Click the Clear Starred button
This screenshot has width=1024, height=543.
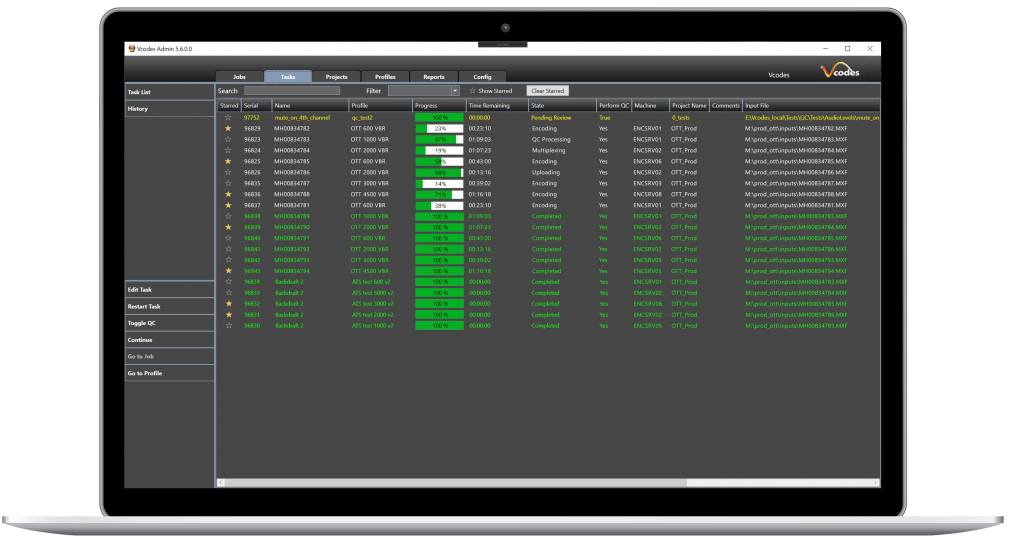point(547,91)
